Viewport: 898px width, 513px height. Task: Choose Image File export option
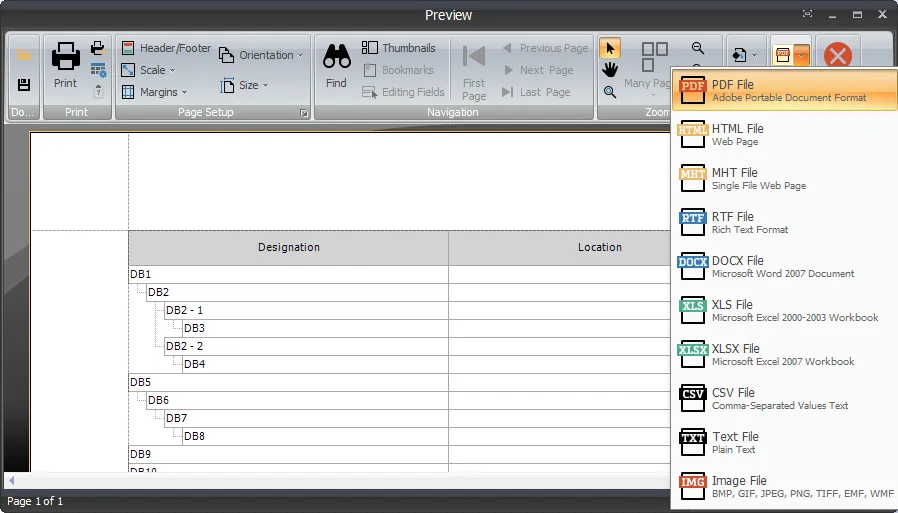coord(784,487)
